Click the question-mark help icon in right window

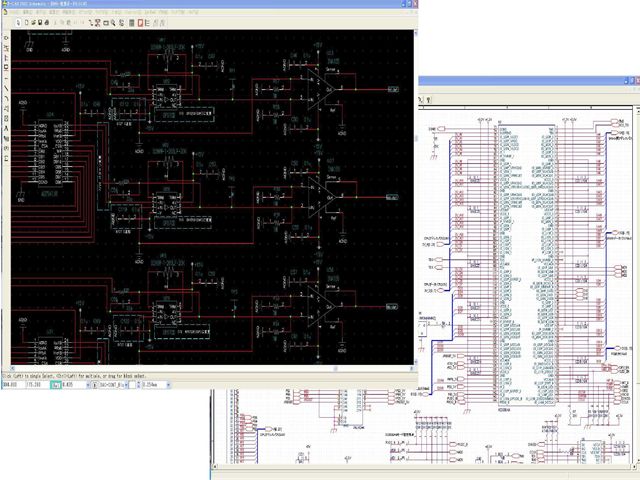pyautogui.click(x=428, y=100)
